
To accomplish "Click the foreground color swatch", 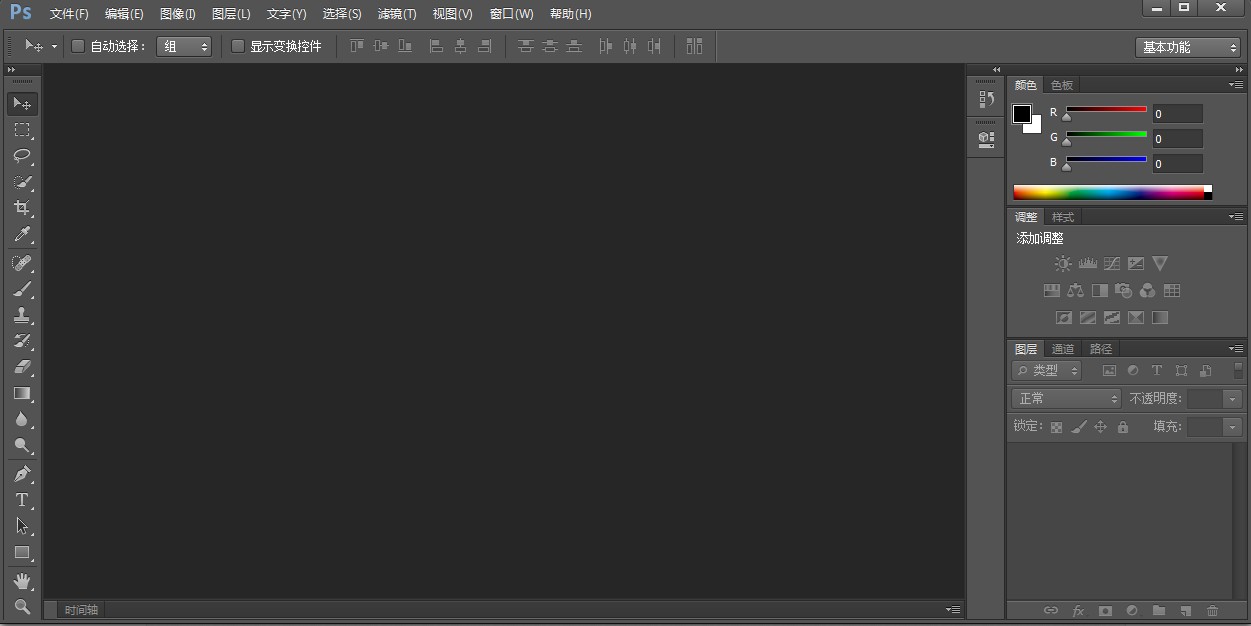I will point(1022,114).
